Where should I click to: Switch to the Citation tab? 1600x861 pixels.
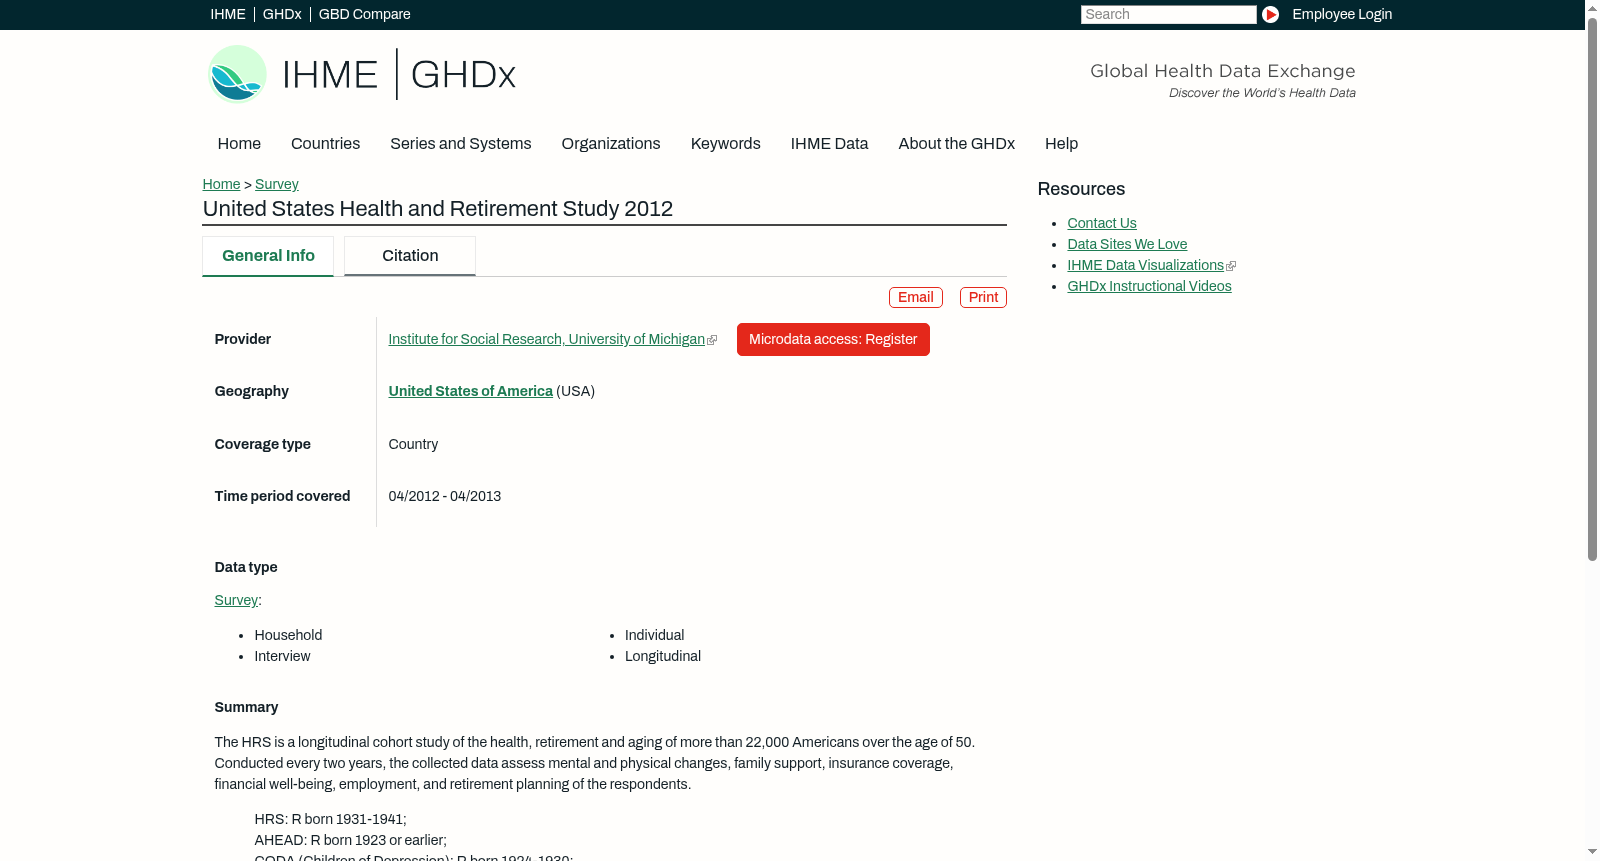[410, 256]
